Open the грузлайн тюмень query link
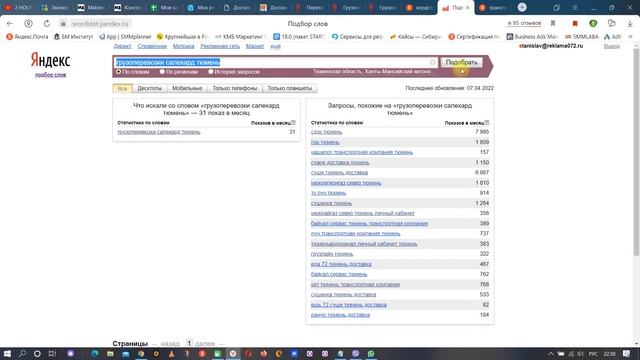The image size is (640, 360). (332, 254)
